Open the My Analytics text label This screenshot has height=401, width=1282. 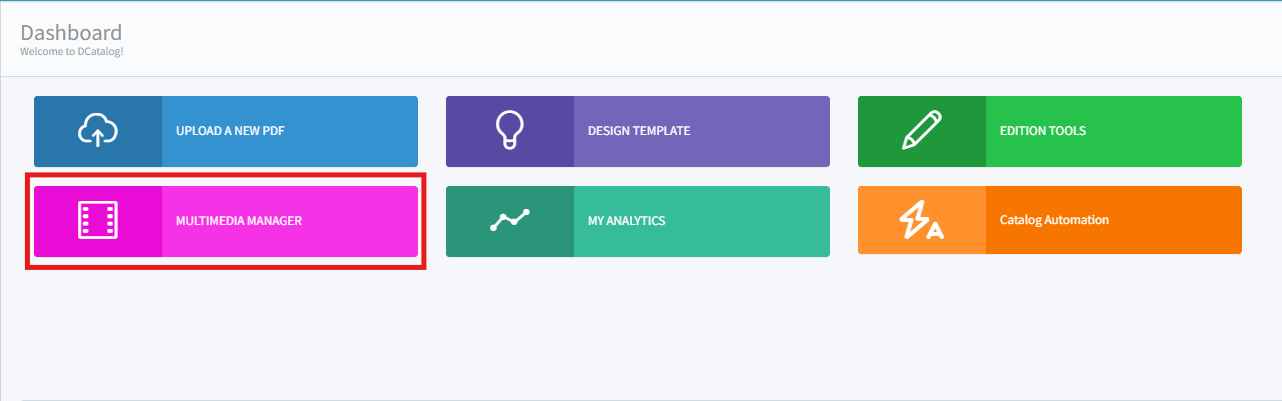(x=627, y=221)
